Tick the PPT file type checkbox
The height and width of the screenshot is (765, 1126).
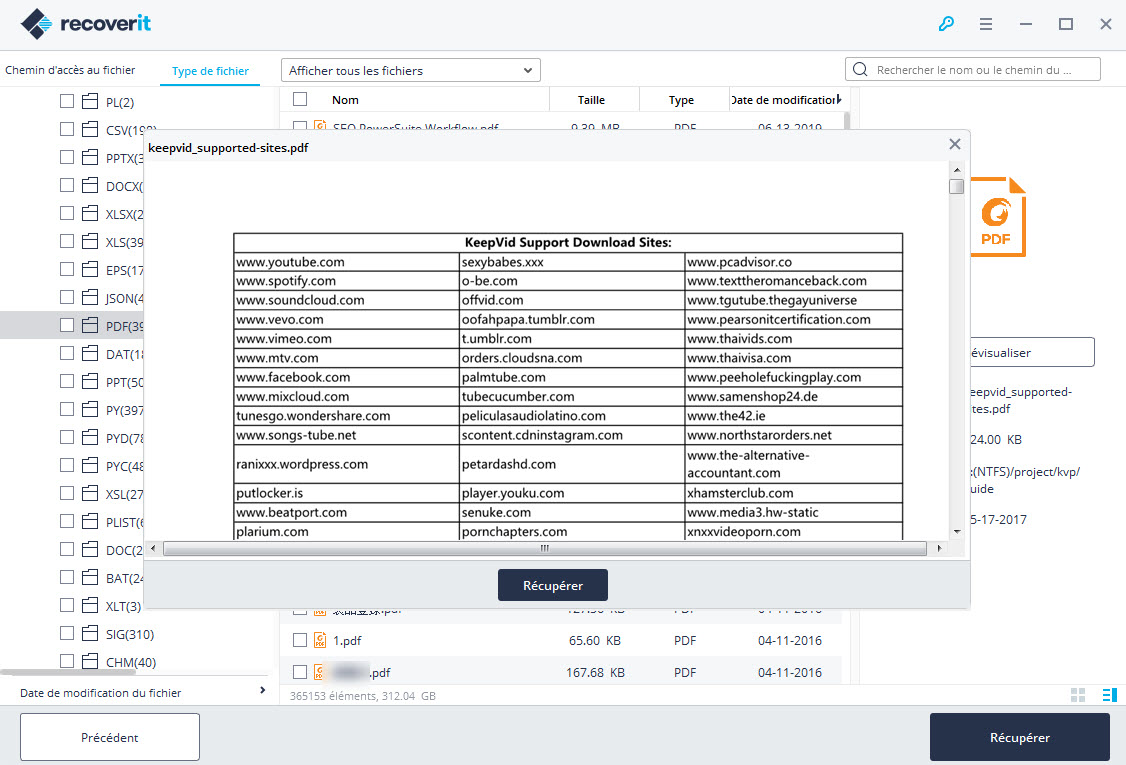point(67,381)
